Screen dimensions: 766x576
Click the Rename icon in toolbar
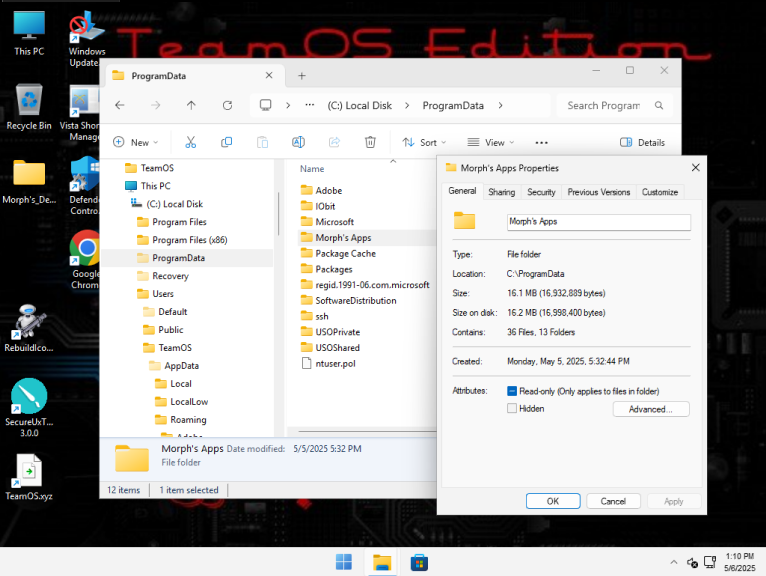298,142
